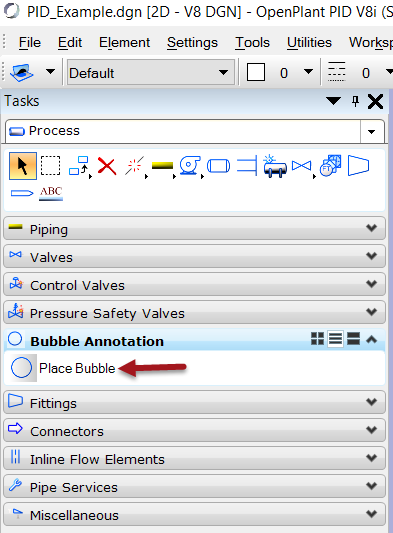Viewport: 393px width, 533px height.
Task: Expand the Control Valves group
Action: pos(194,285)
